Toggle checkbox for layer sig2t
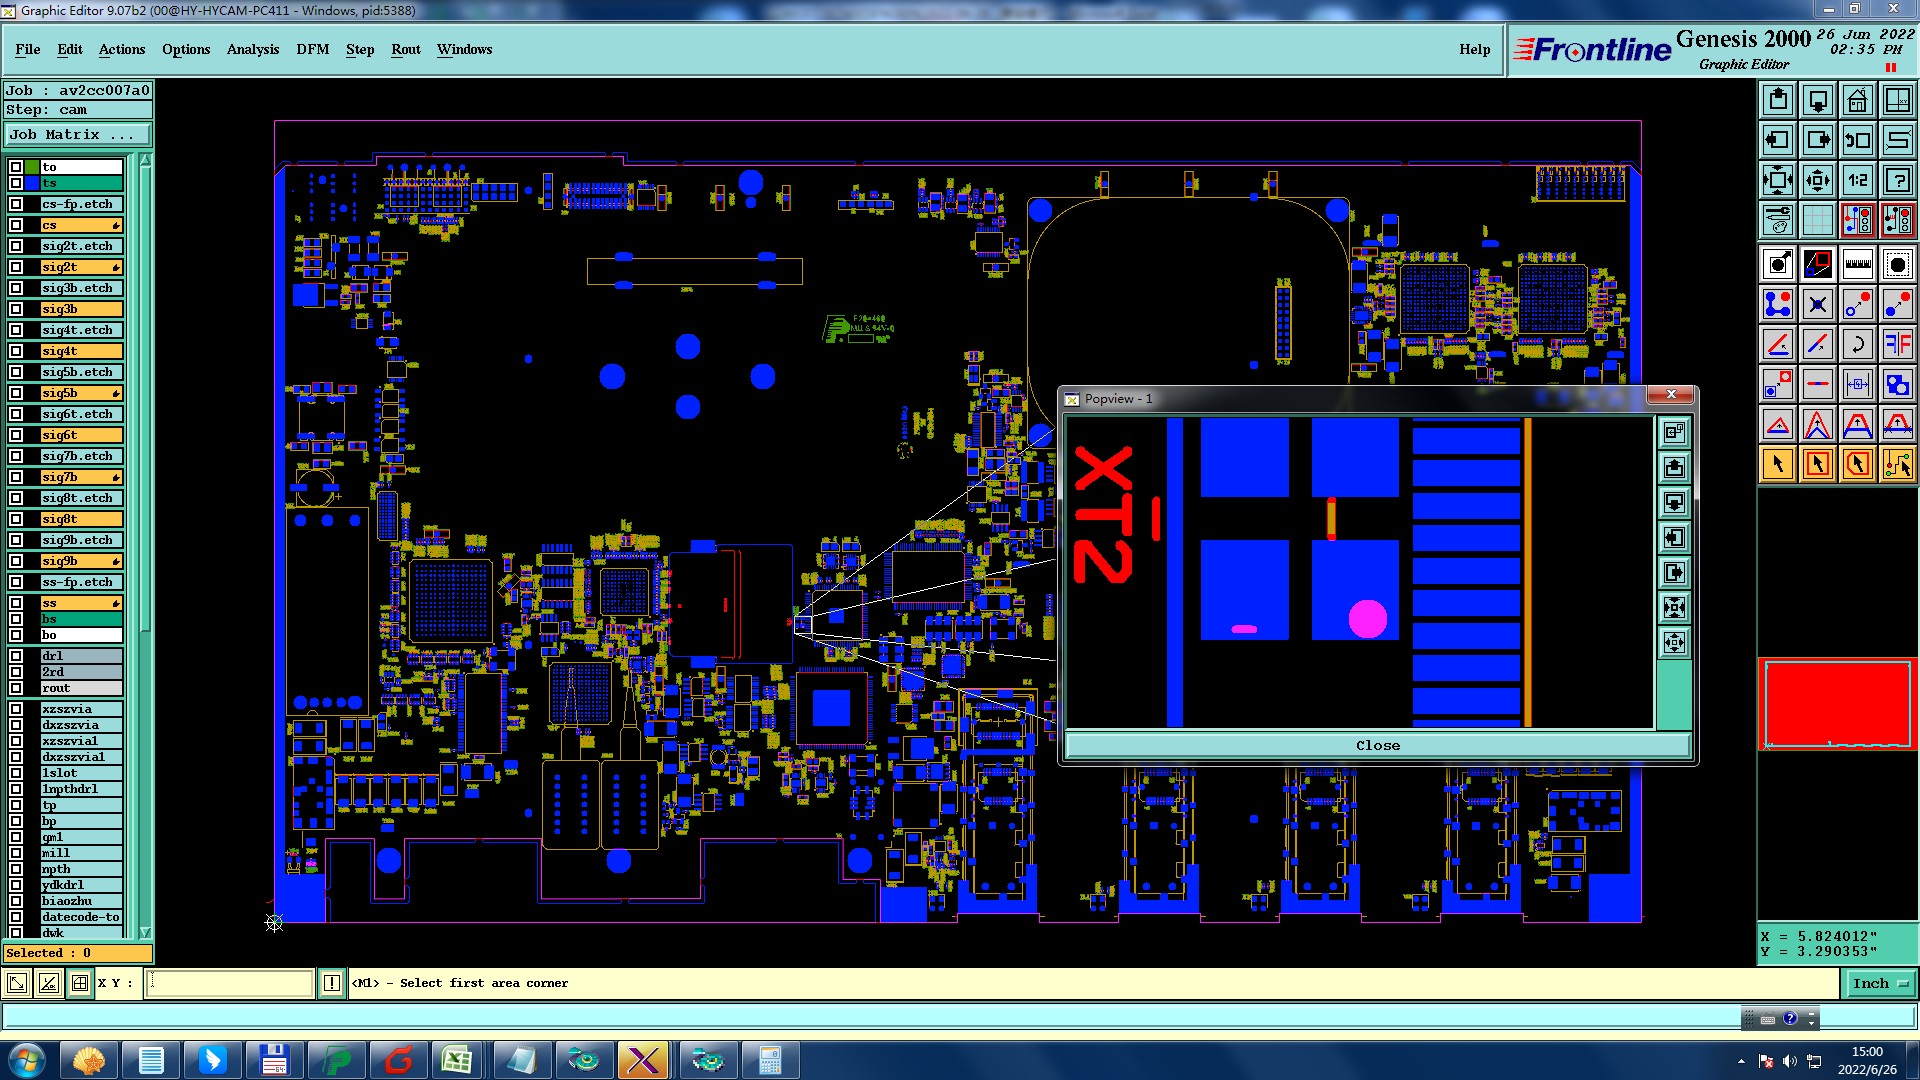 click(16, 267)
